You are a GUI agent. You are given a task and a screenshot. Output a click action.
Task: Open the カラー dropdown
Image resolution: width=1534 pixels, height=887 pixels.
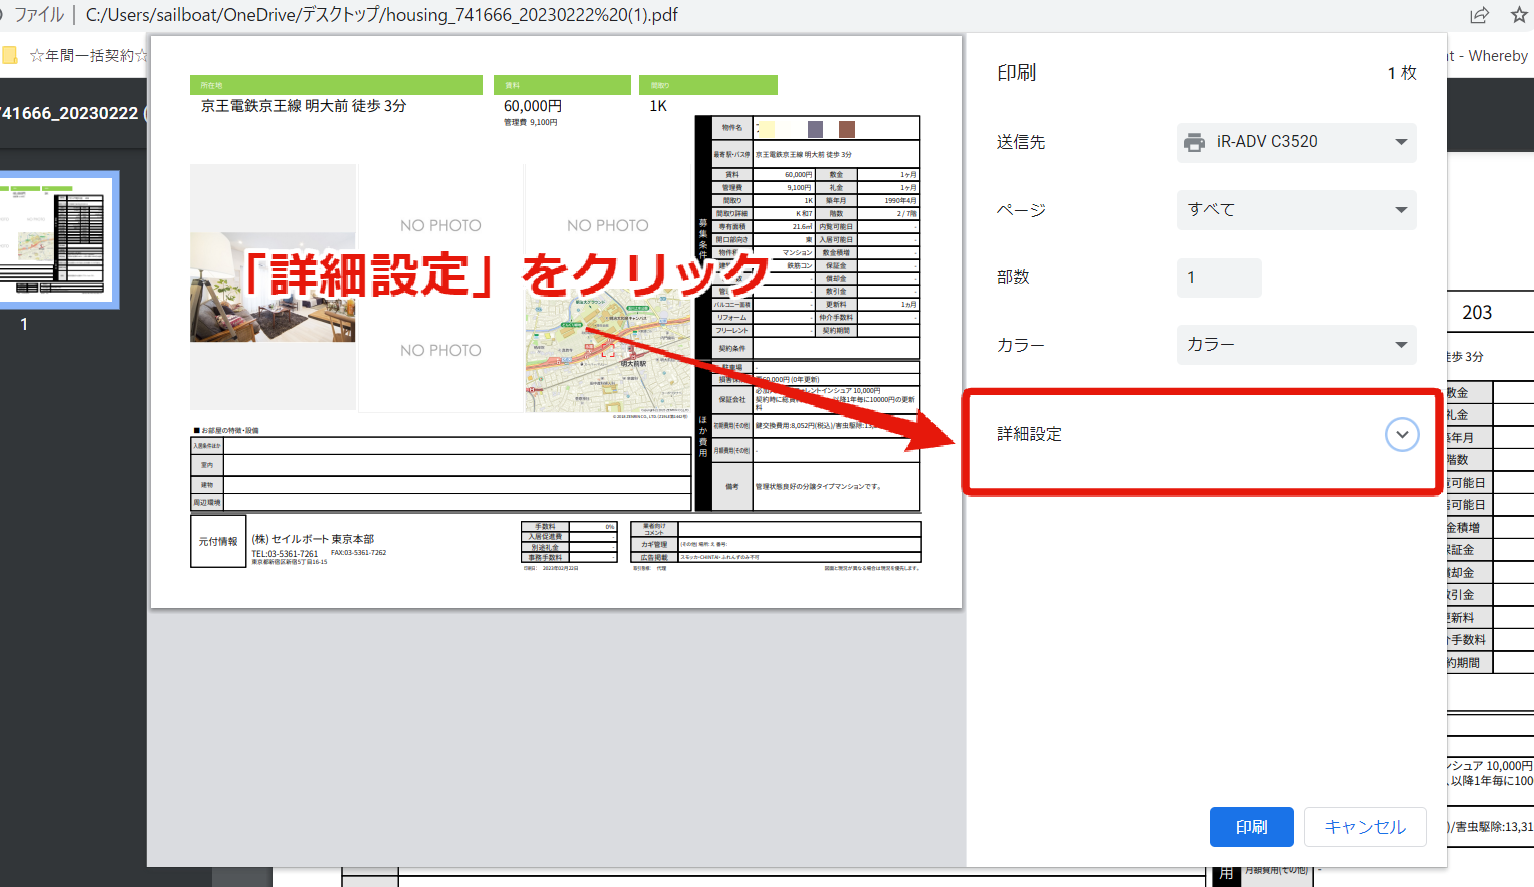(x=1297, y=345)
